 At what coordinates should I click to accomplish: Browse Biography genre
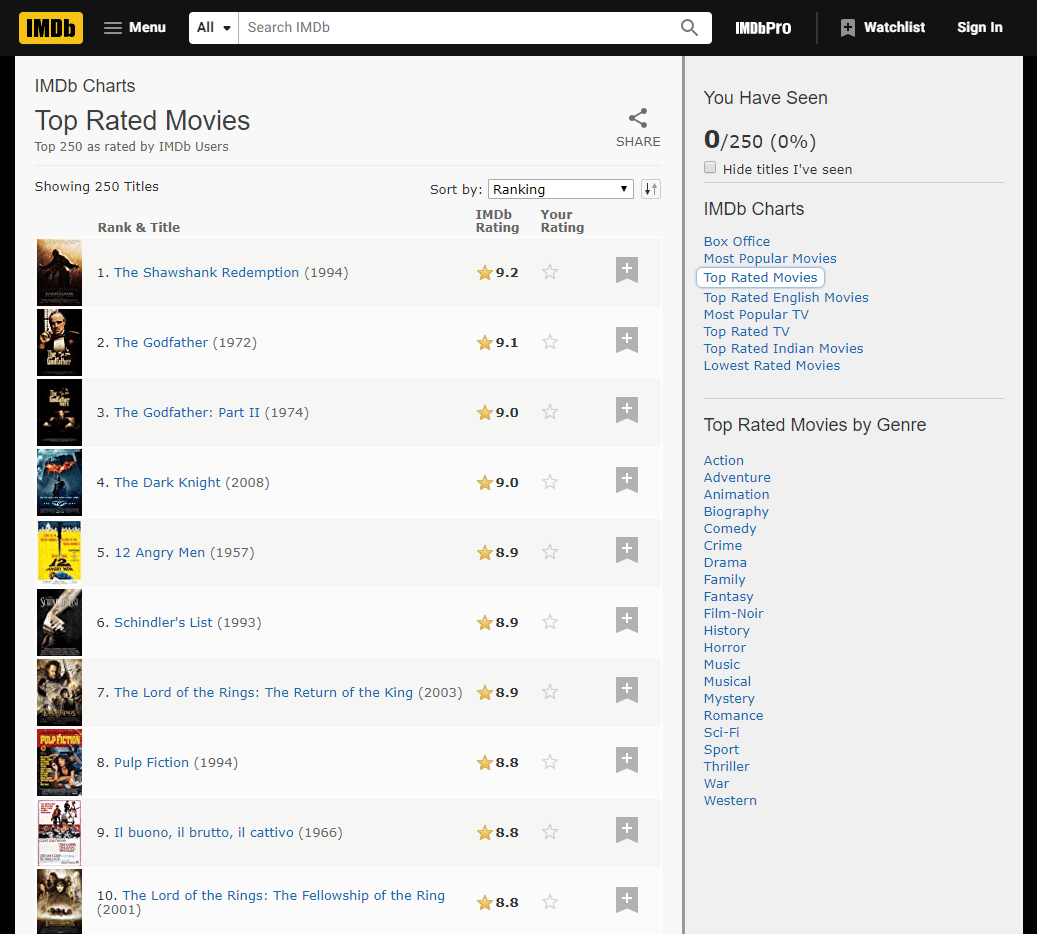pos(736,512)
